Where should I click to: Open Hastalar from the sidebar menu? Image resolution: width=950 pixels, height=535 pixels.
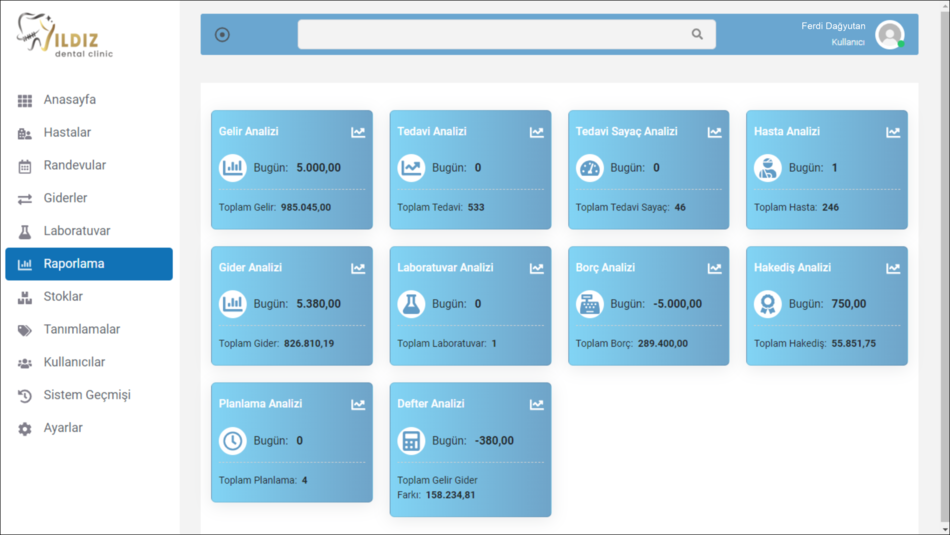point(67,133)
